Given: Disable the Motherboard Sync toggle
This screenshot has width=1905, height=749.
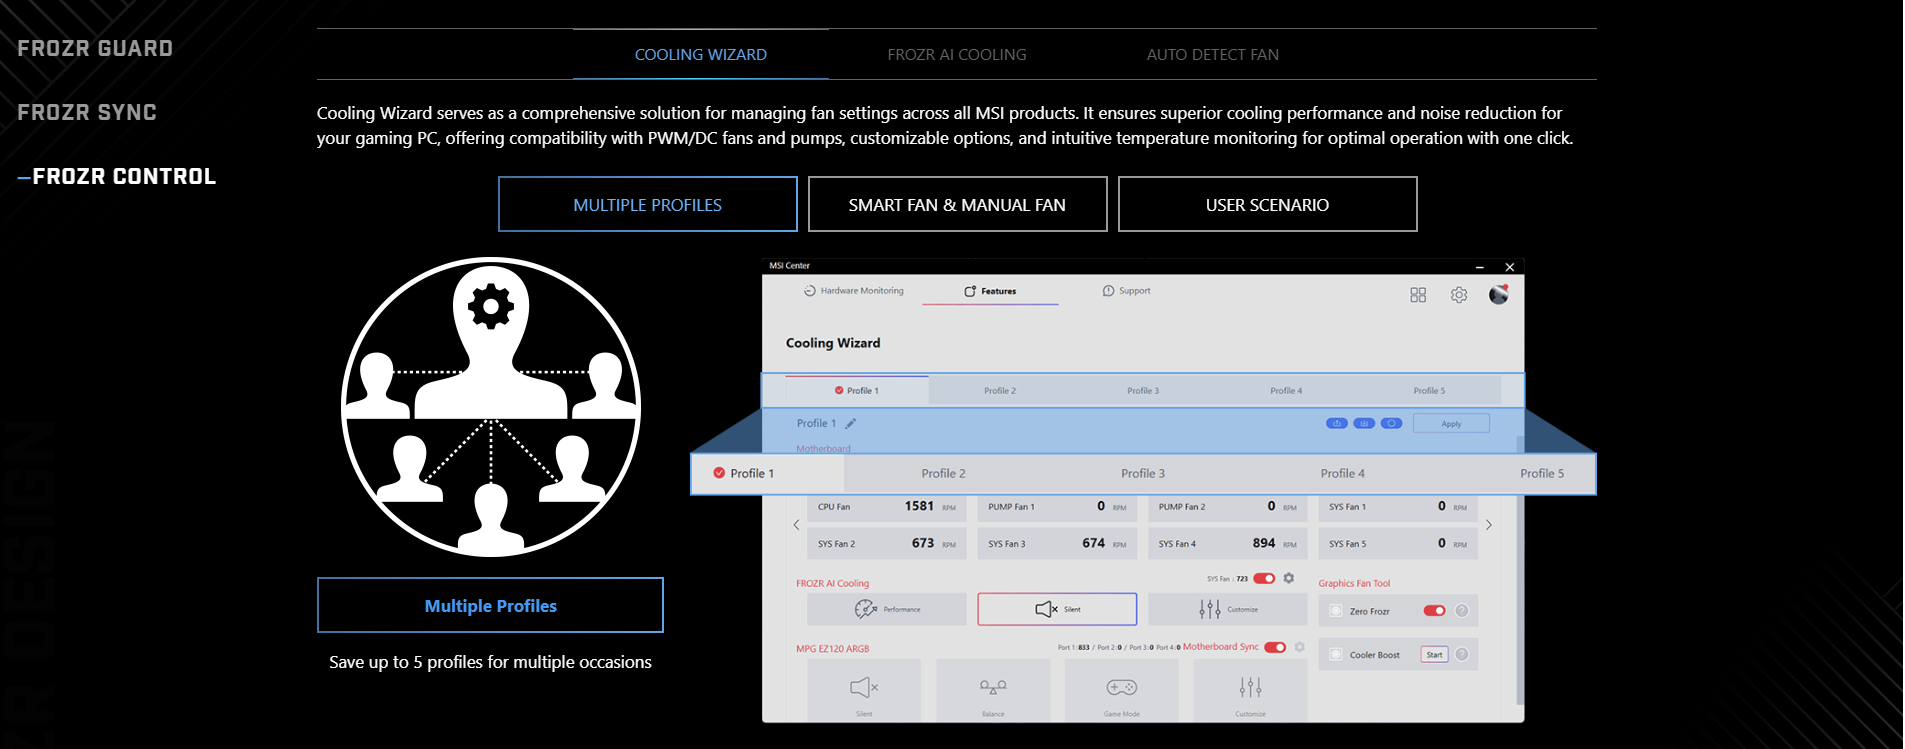Looking at the screenshot, I should coord(1275,647).
